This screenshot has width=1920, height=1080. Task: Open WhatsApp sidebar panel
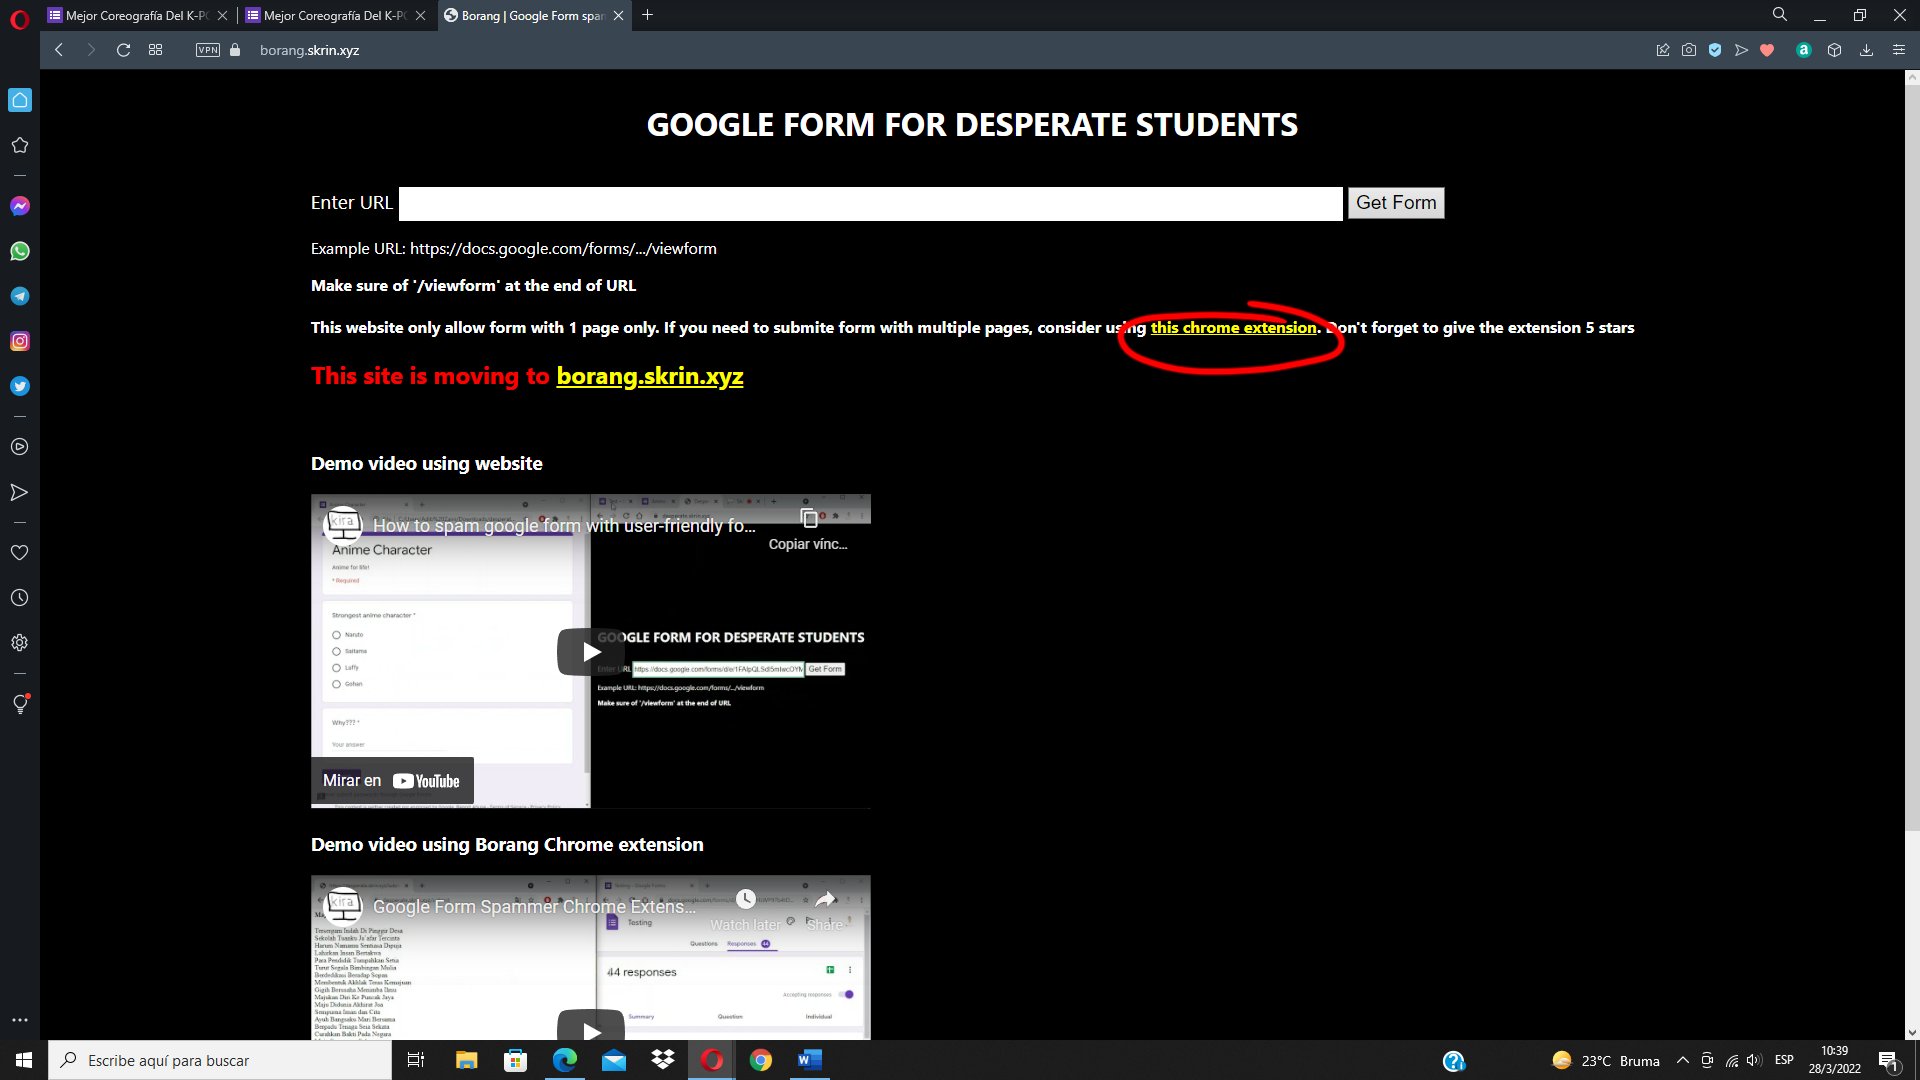[x=20, y=251]
